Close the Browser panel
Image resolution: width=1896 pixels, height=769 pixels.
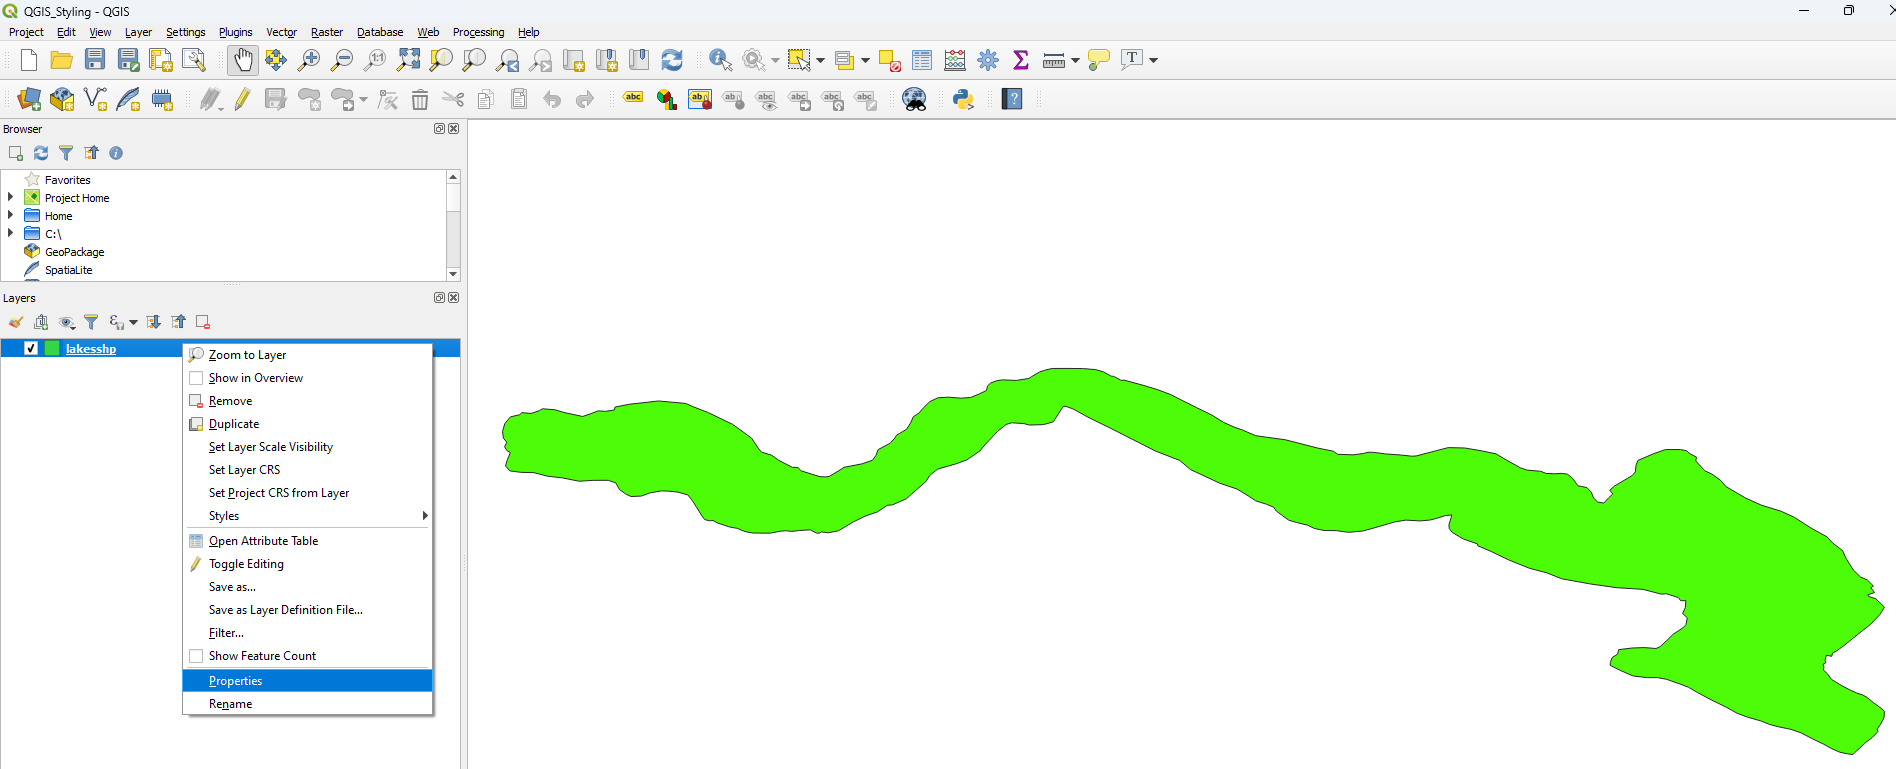point(454,129)
